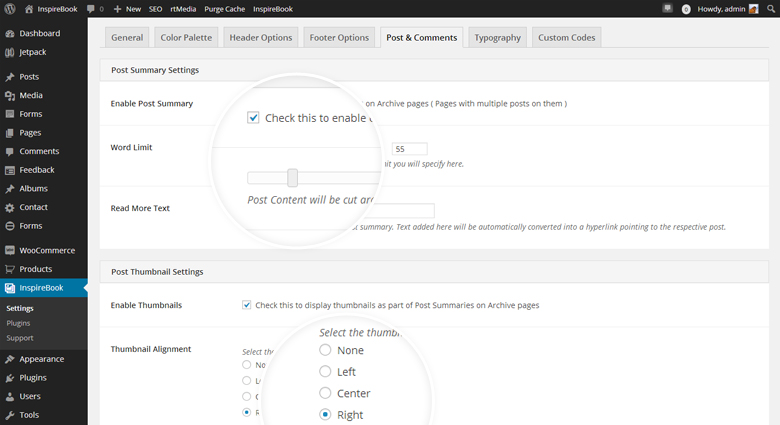This screenshot has height=425, width=780.
Task: Click the admin avatar picture
Action: (x=754, y=9)
